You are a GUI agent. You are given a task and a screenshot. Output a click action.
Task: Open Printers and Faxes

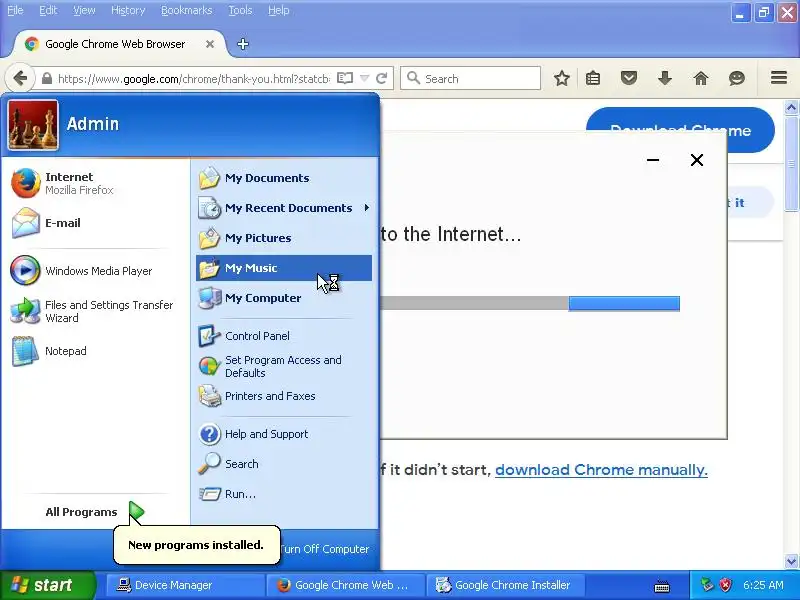[x=284, y=396]
